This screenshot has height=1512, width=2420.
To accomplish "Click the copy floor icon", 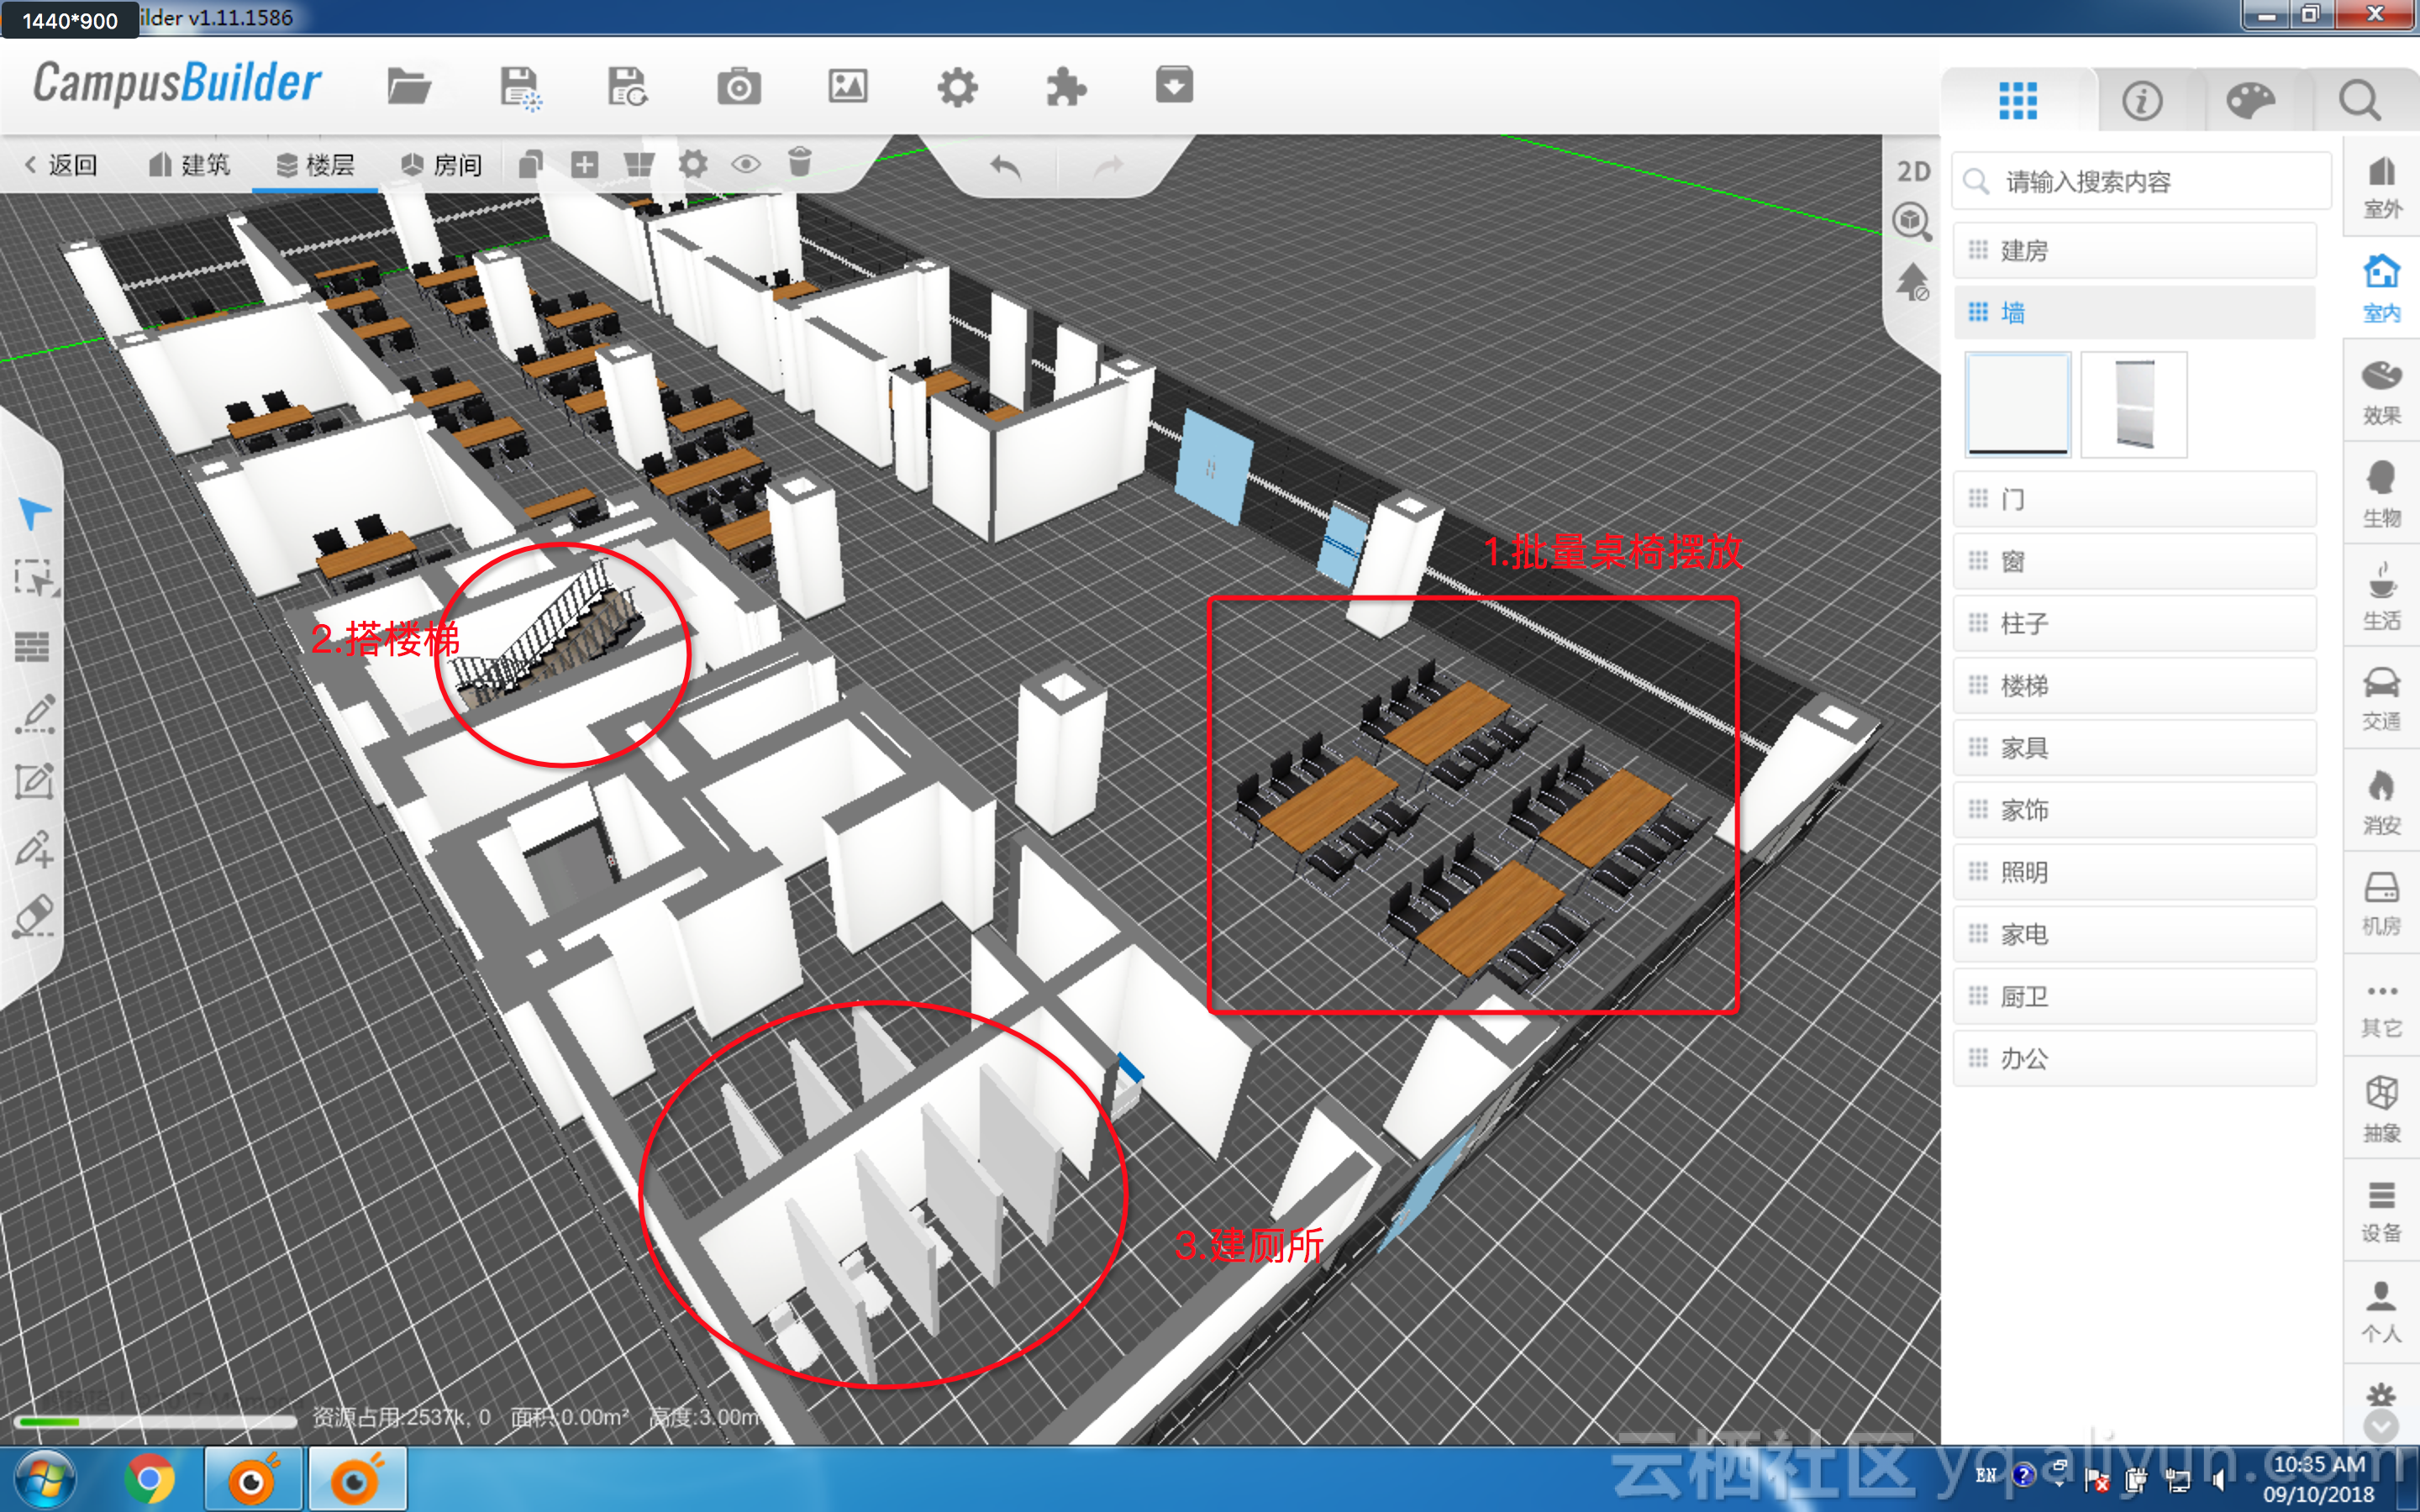I will point(531,163).
